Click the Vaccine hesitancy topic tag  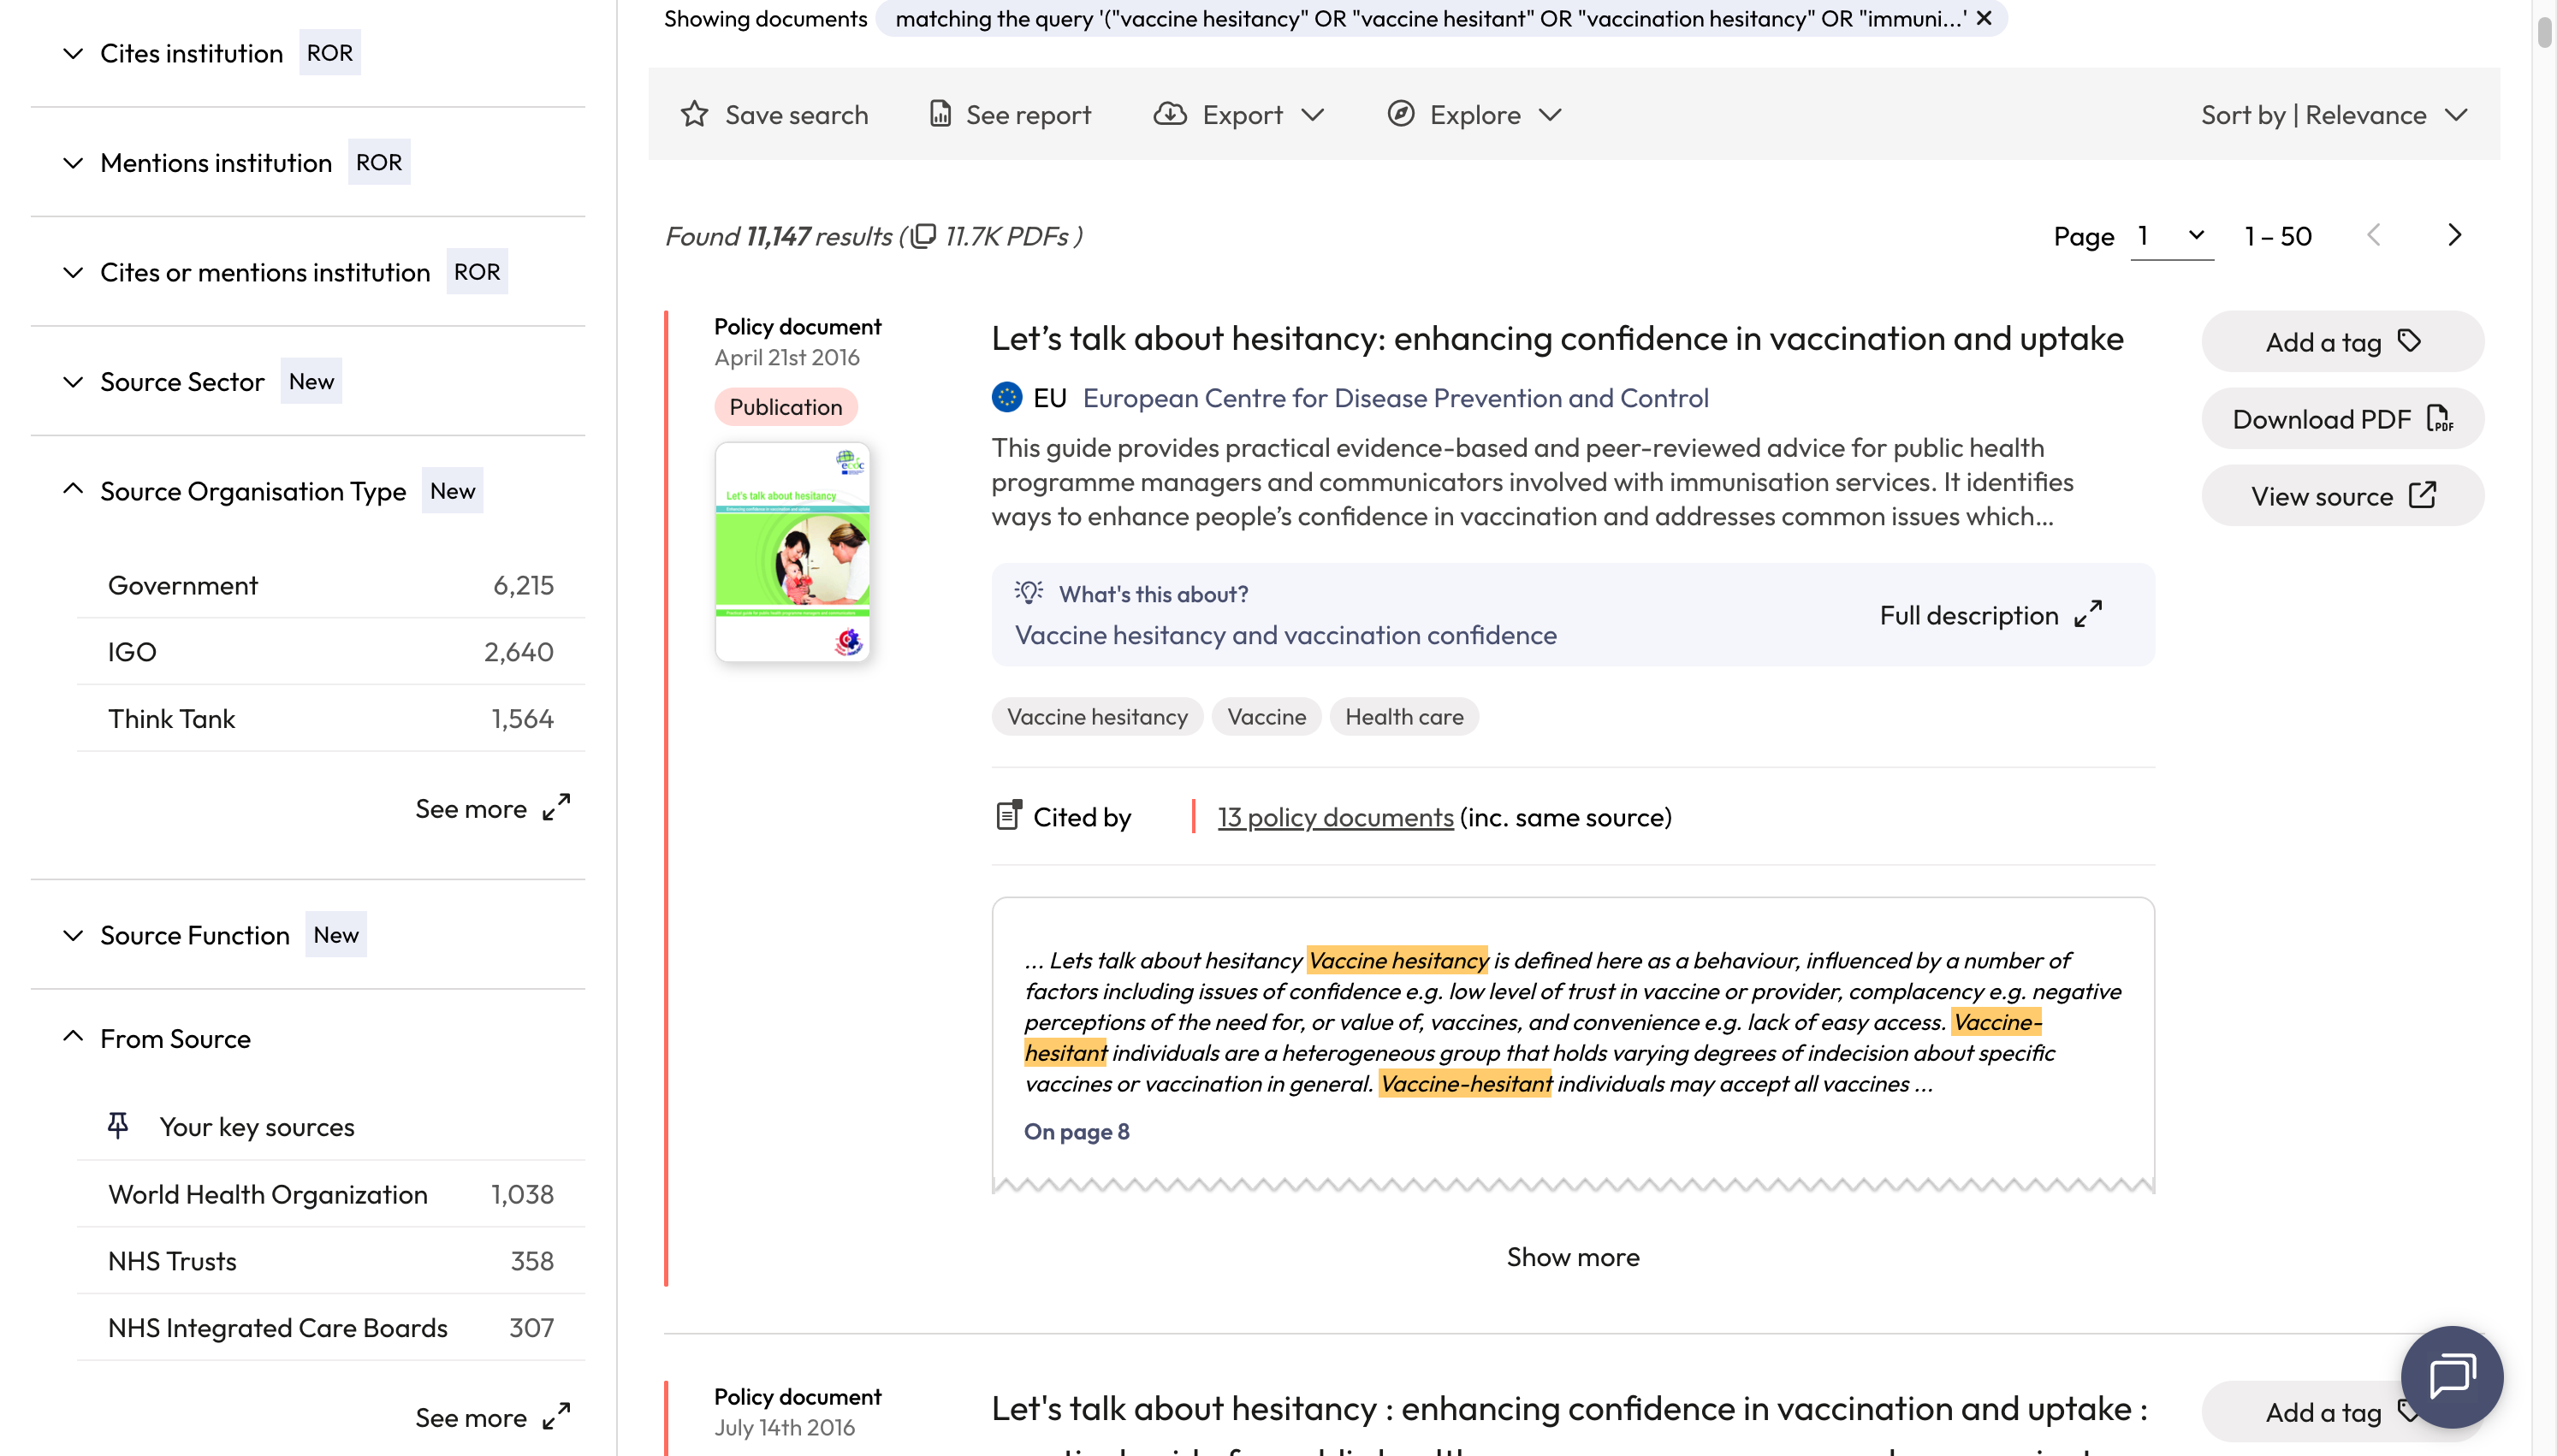click(1097, 716)
